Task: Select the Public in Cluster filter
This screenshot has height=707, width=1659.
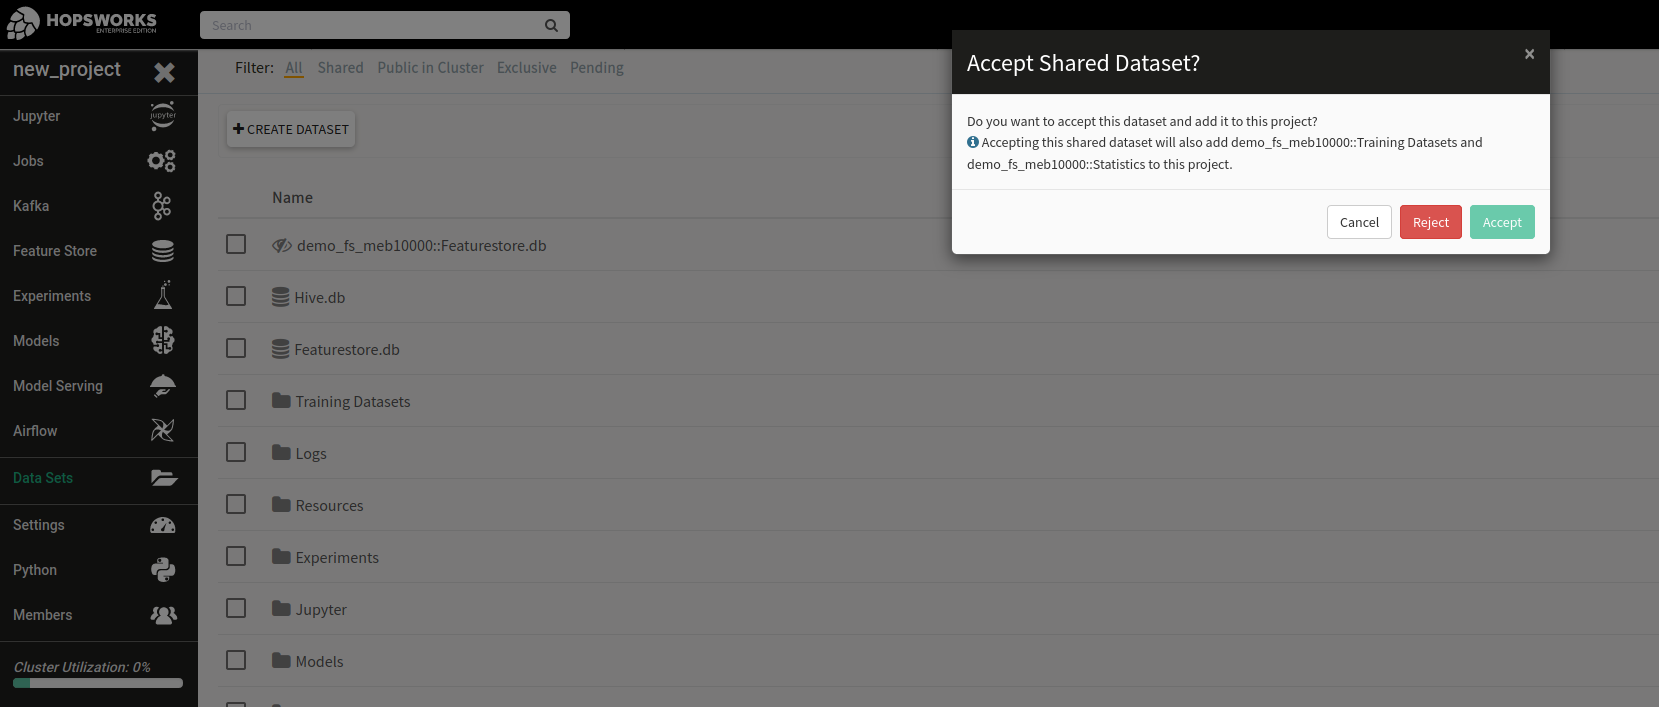Action: click(430, 68)
